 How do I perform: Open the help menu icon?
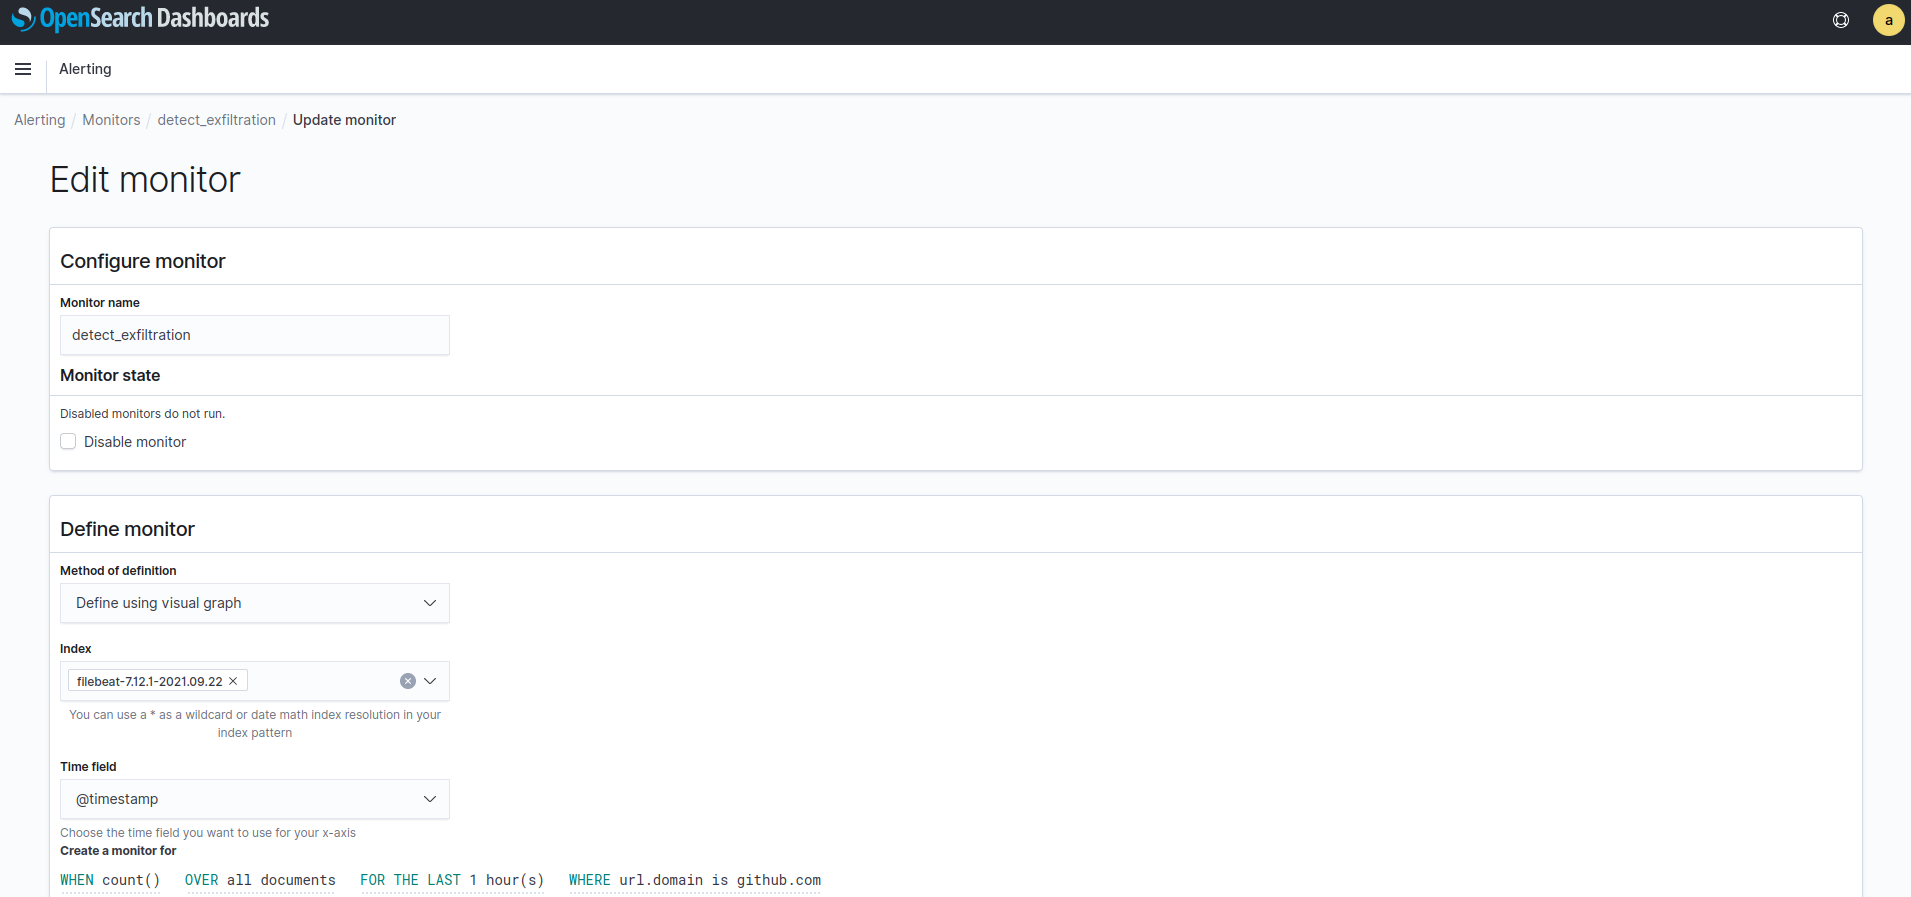[x=1840, y=20]
